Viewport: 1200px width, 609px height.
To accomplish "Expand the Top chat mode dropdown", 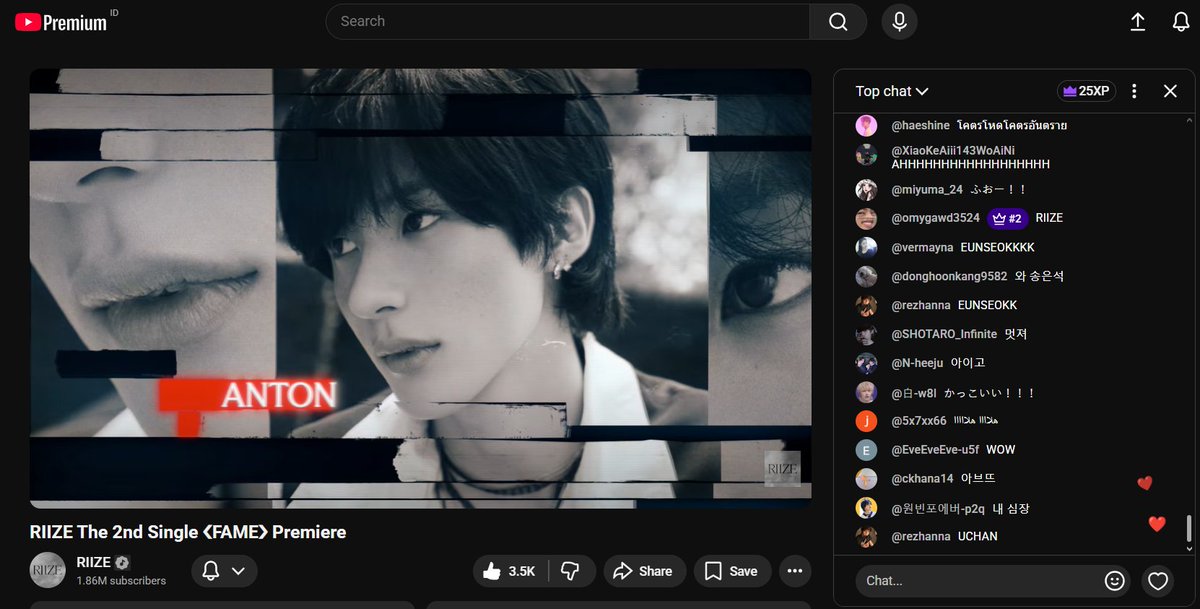I will pyautogui.click(x=892, y=91).
